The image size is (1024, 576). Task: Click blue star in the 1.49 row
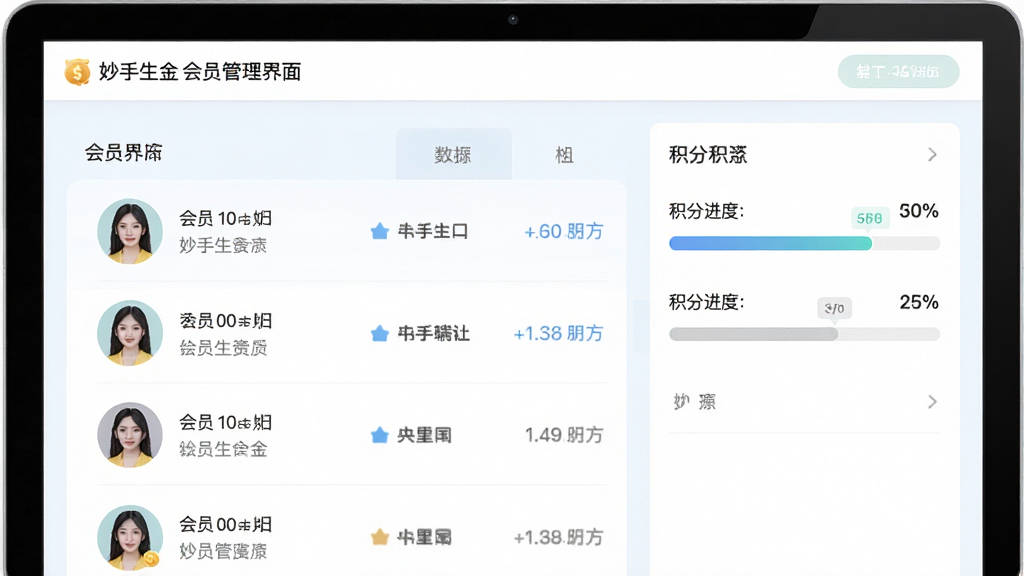379,435
